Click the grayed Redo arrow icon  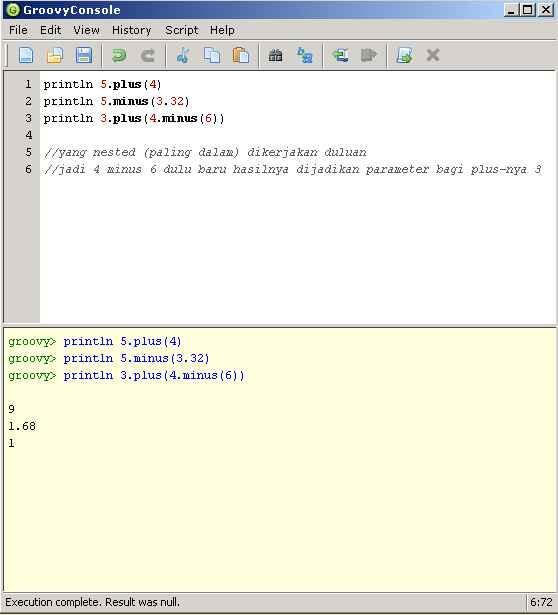(147, 55)
